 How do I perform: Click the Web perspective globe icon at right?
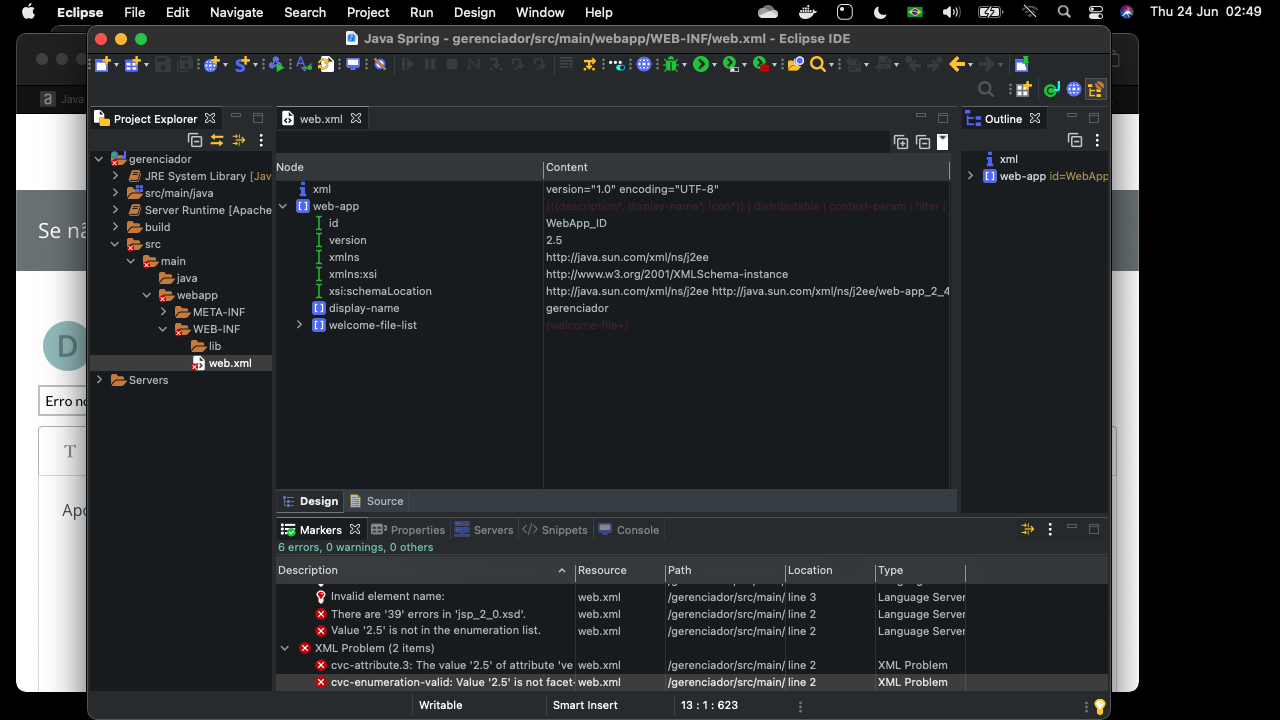coord(1074,89)
